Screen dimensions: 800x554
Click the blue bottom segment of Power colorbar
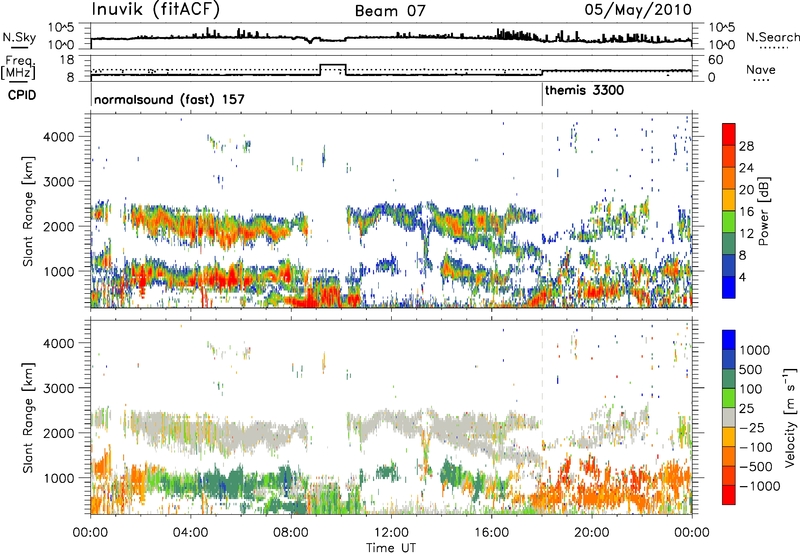point(729,287)
